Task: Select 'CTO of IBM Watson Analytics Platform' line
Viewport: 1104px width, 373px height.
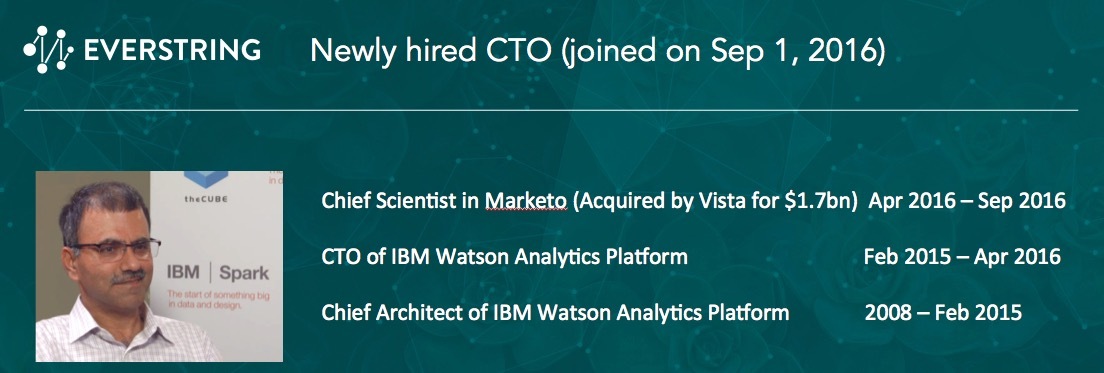Action: coord(504,256)
